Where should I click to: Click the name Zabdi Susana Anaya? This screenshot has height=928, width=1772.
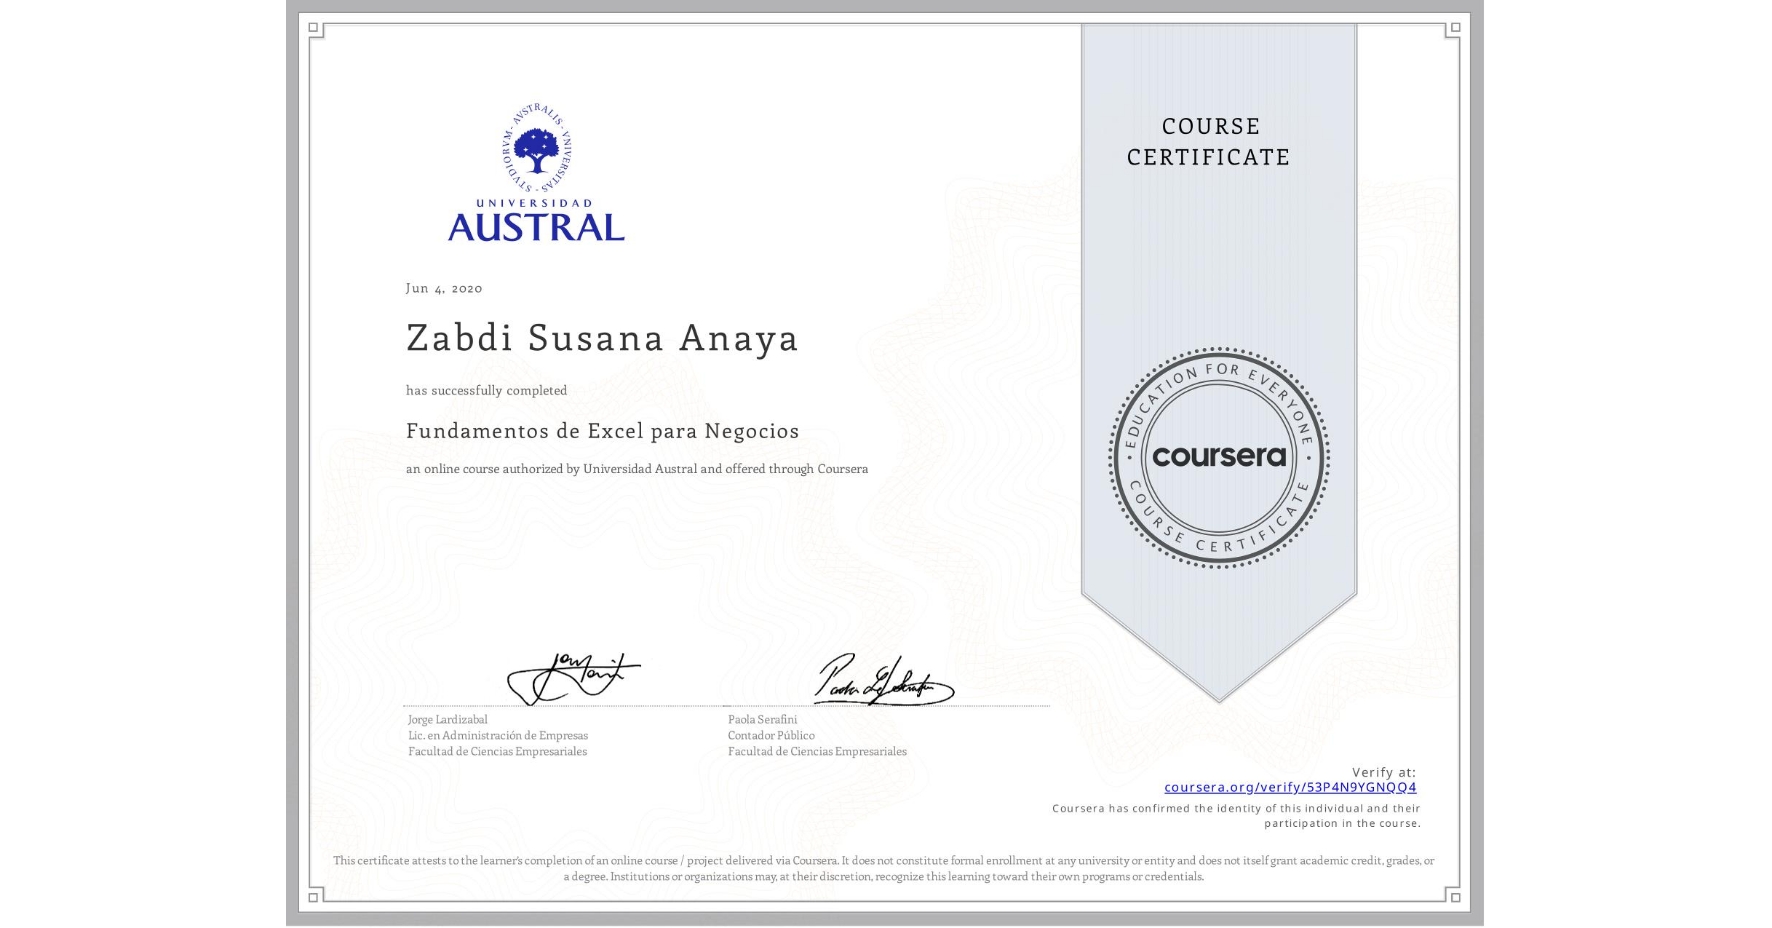[x=601, y=339]
